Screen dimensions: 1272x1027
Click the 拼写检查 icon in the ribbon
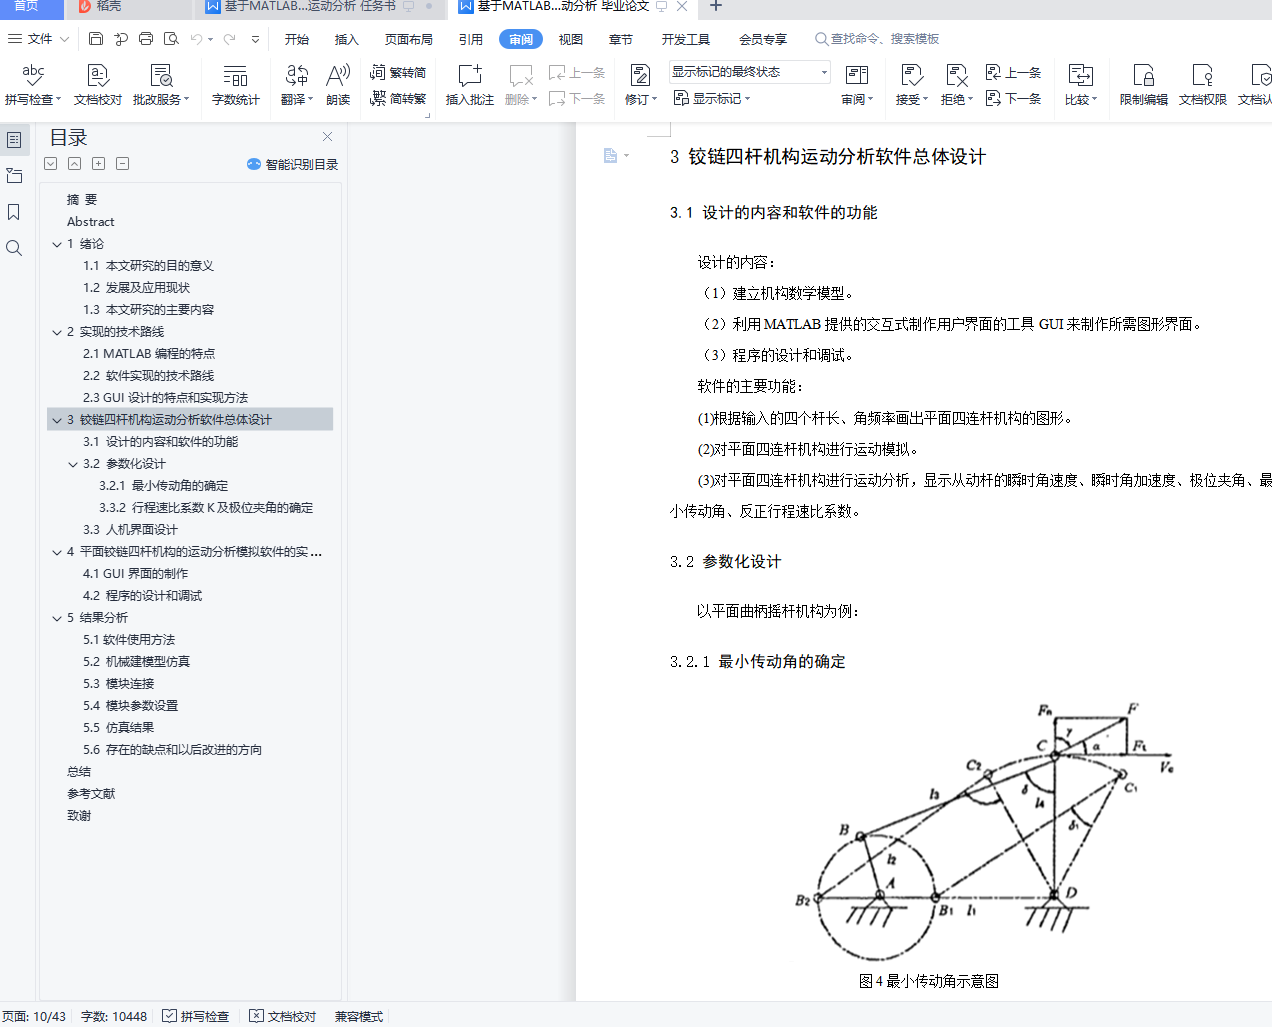click(x=33, y=84)
